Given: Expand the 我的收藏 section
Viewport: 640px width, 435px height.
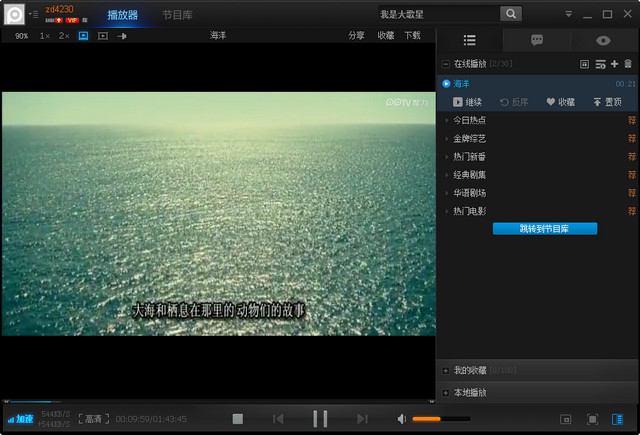Looking at the screenshot, I should click(446, 371).
